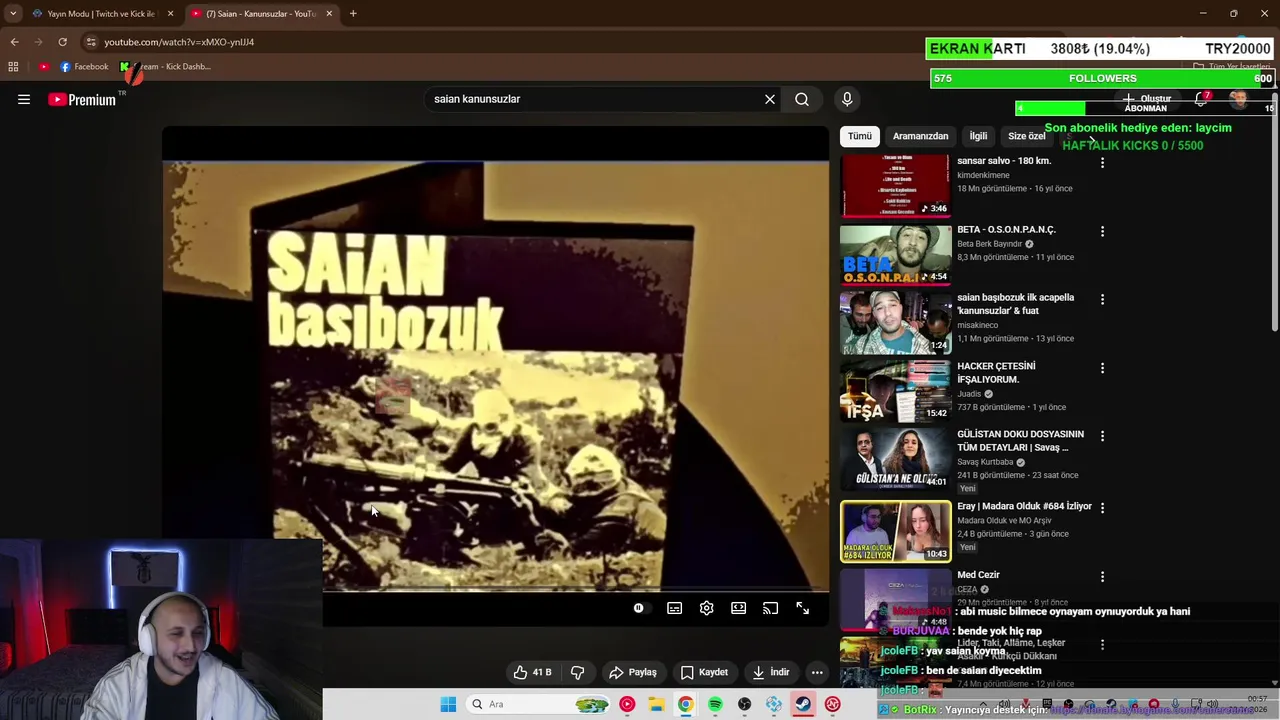Switch the player to theater mode
1280x720 pixels.
(738, 608)
